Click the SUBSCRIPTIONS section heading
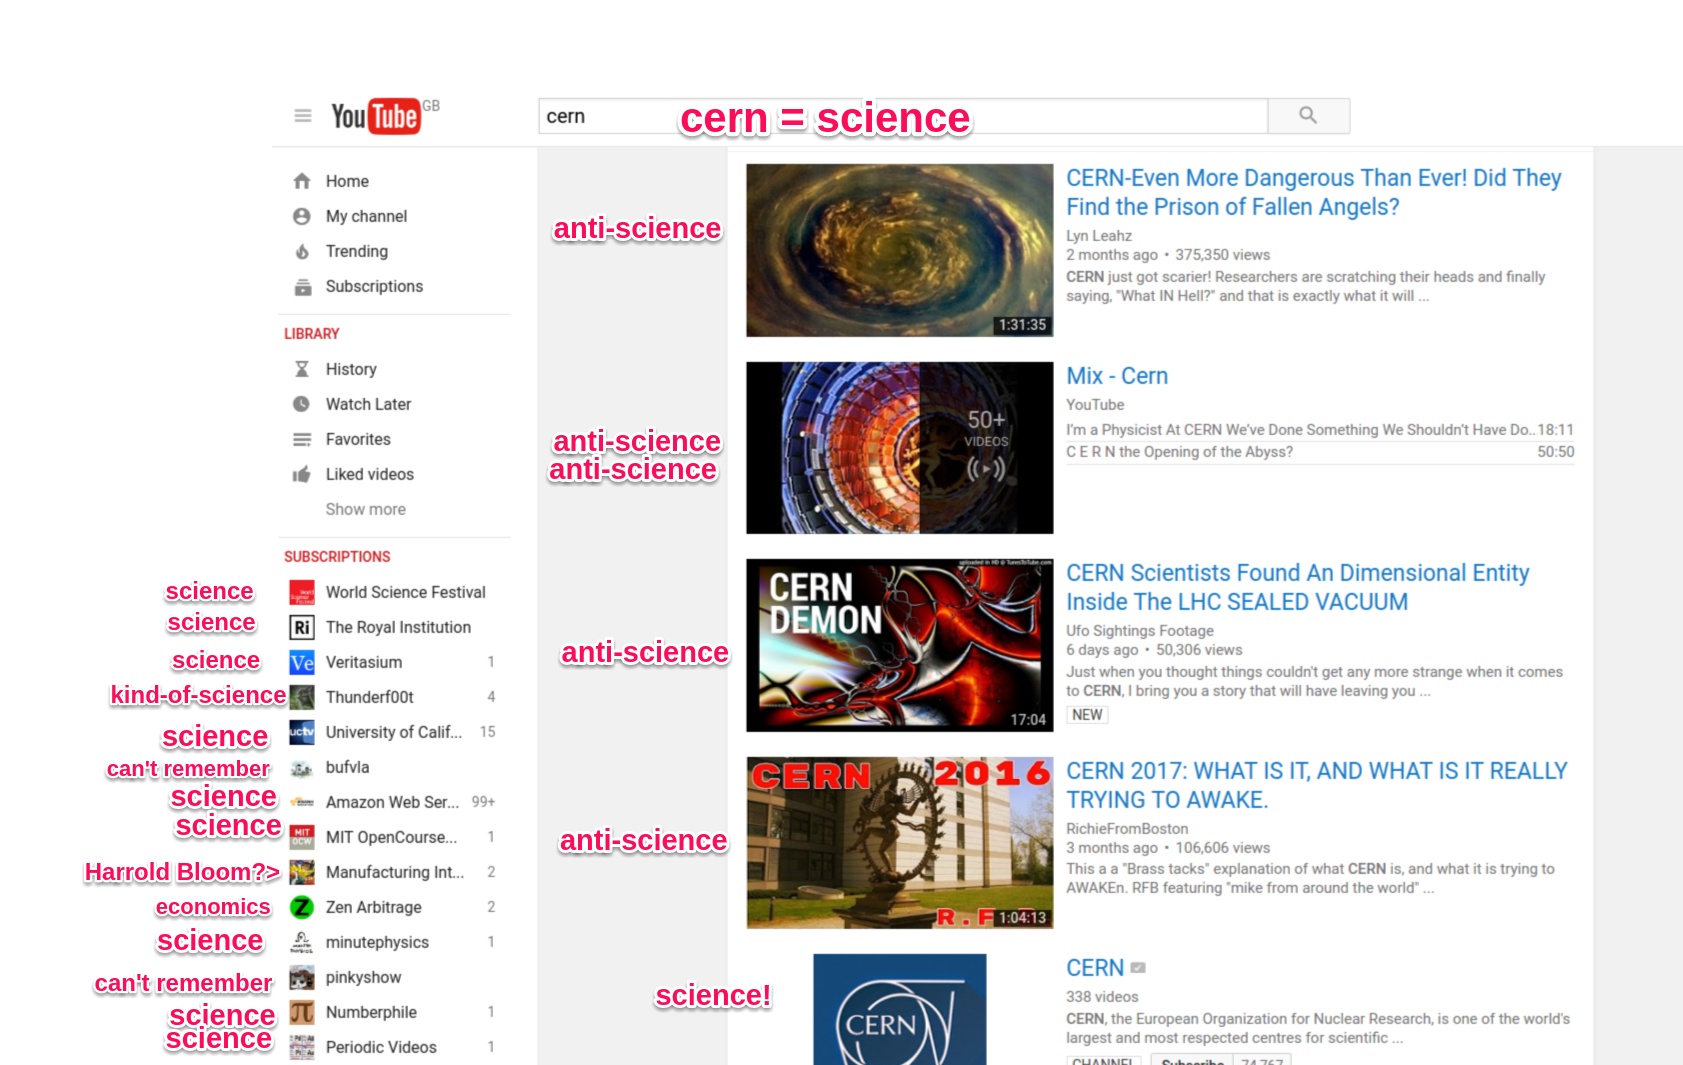Screen dimensions: 1683x1065 pos(337,556)
